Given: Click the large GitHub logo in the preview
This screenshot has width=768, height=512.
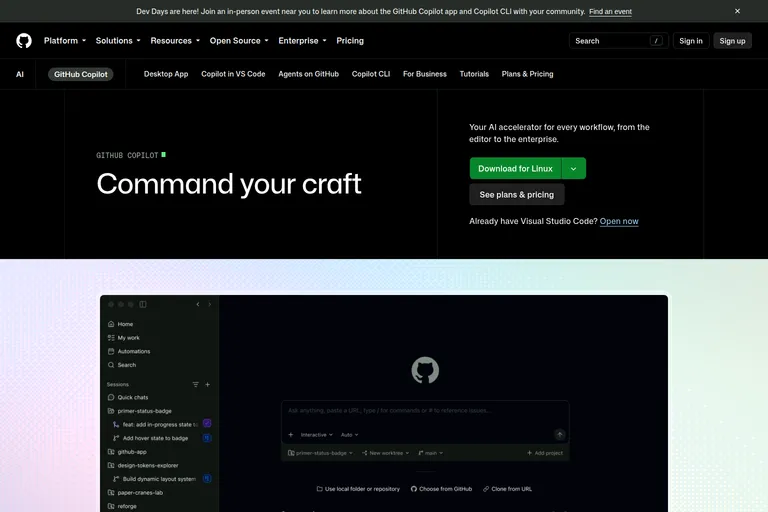Looking at the screenshot, I should [425, 370].
